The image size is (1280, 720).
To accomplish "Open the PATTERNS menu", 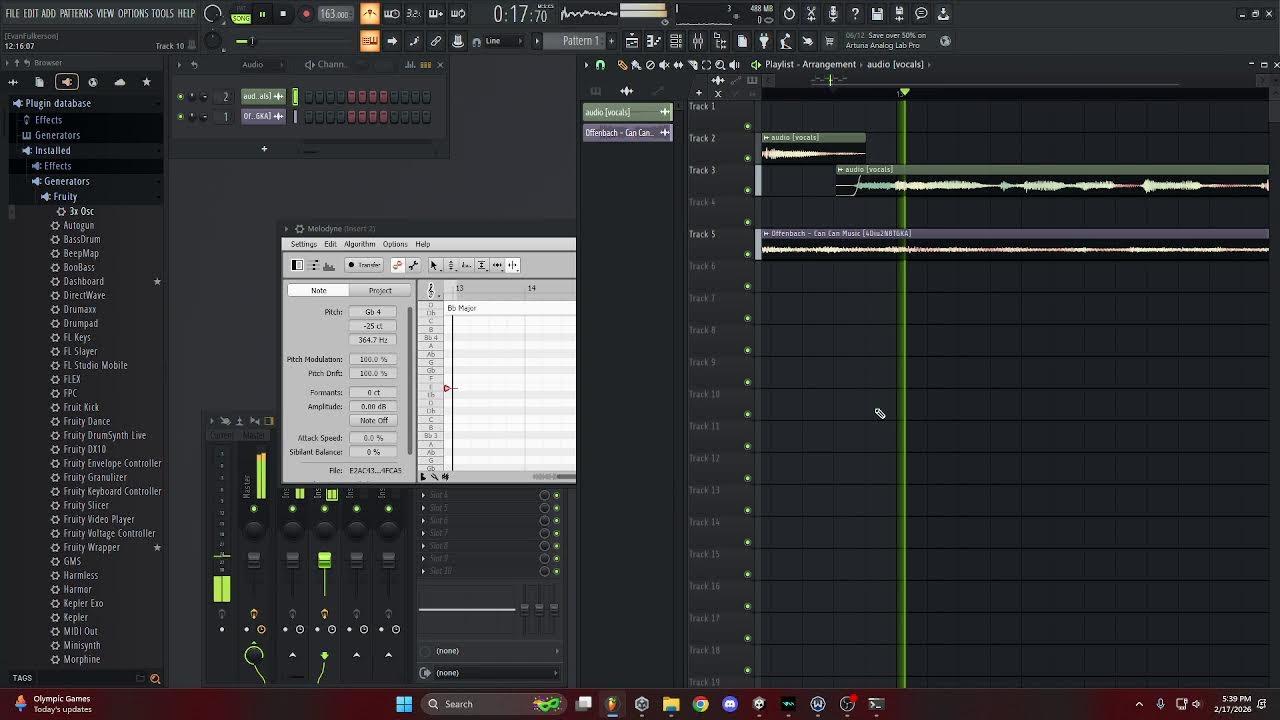I will 76,14.
